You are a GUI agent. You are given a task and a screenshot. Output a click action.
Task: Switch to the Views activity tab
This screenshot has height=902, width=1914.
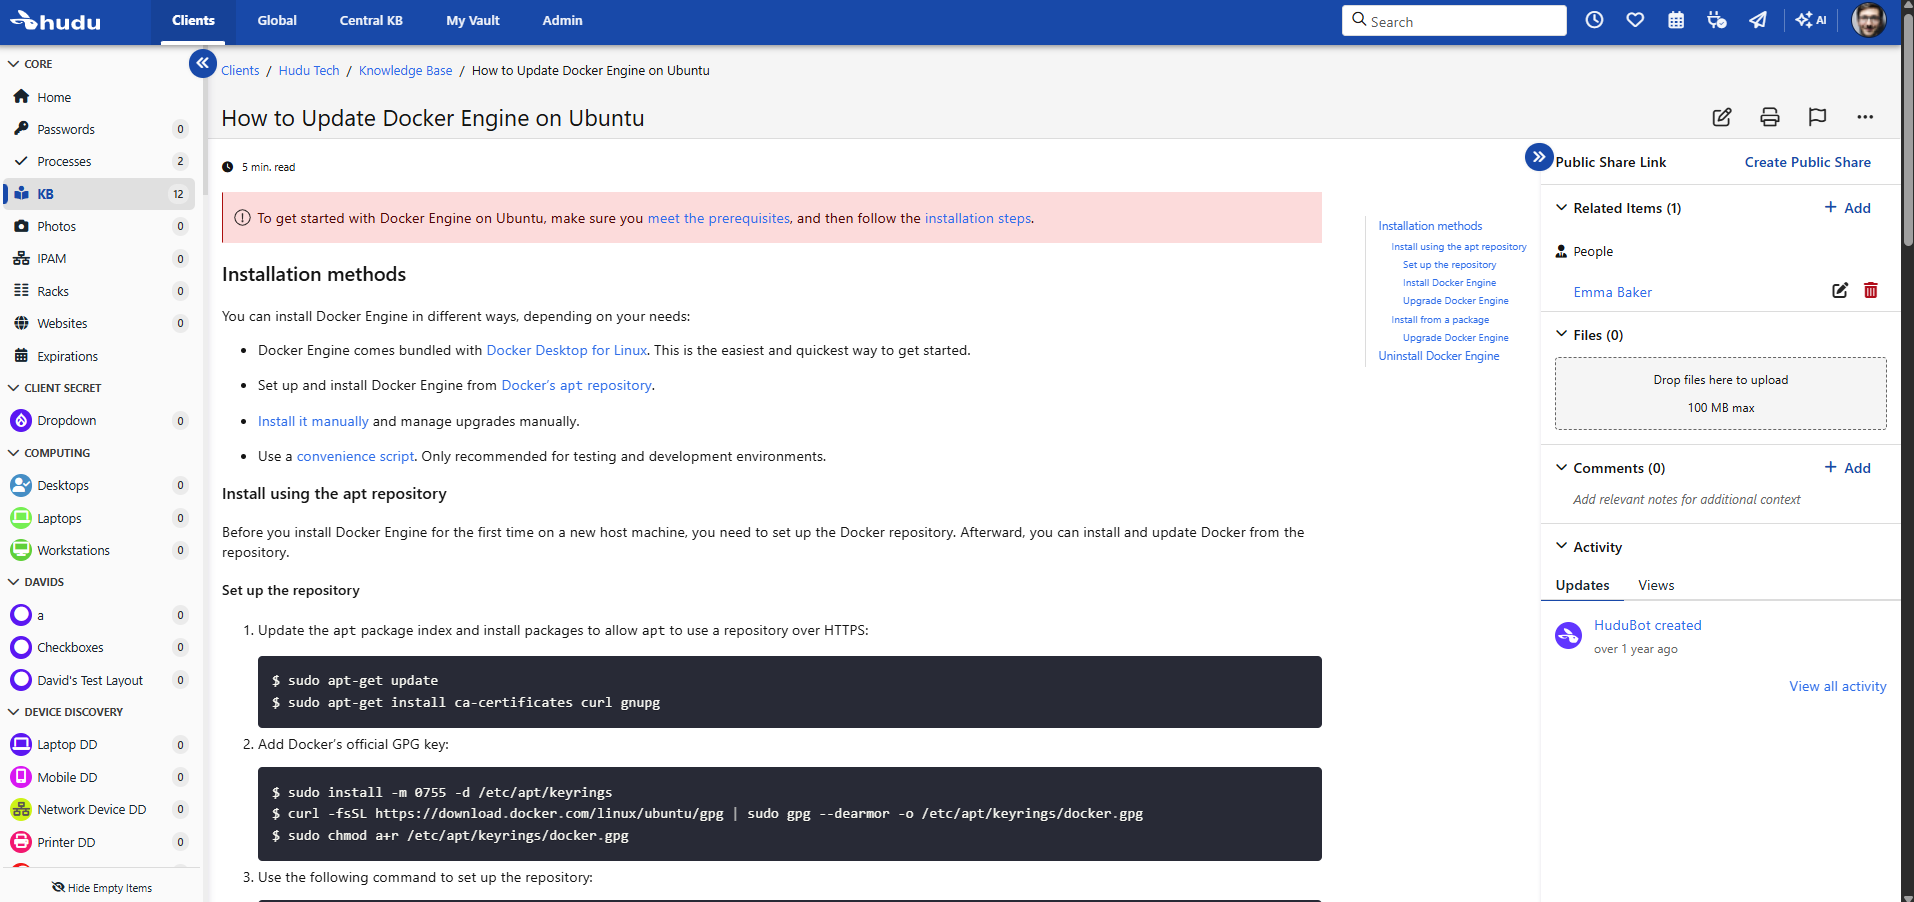click(1656, 585)
